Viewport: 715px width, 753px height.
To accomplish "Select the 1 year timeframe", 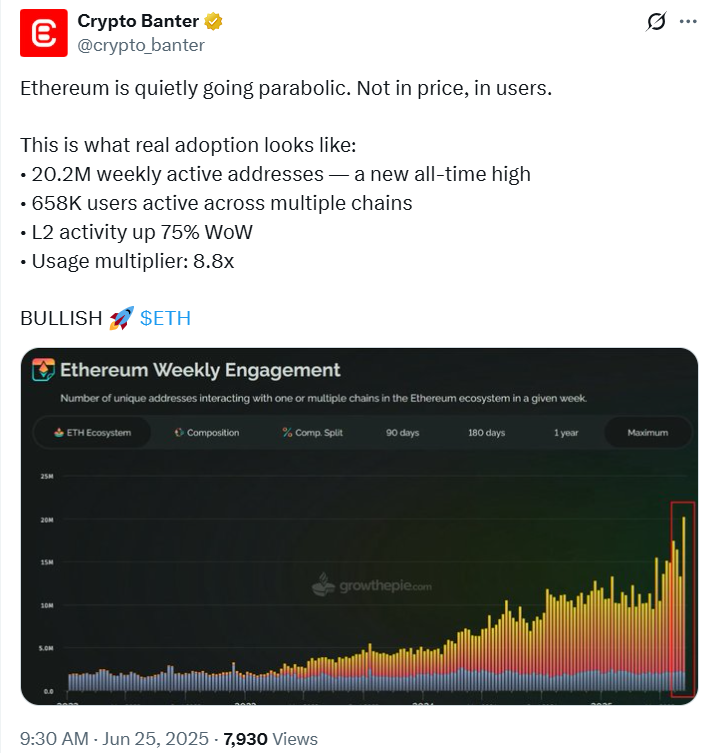I will pos(566,433).
